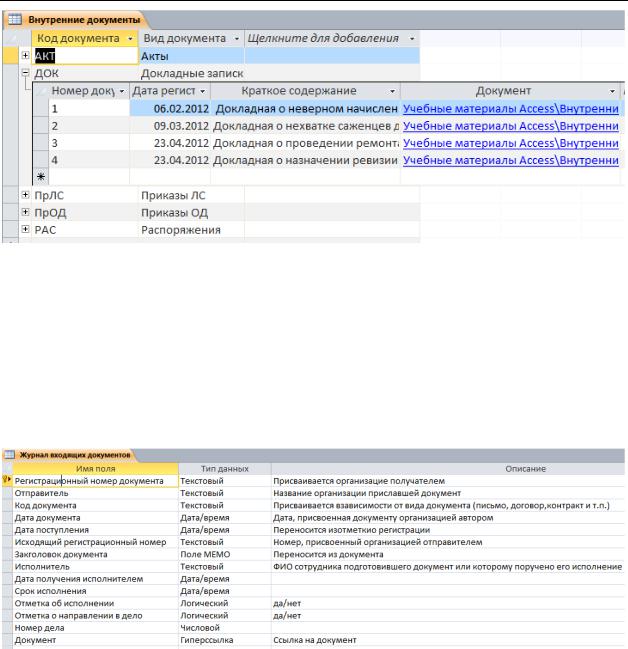Click date cell 09.03.2012
This screenshot has height=649, width=628.
pyautogui.click(x=170, y=126)
